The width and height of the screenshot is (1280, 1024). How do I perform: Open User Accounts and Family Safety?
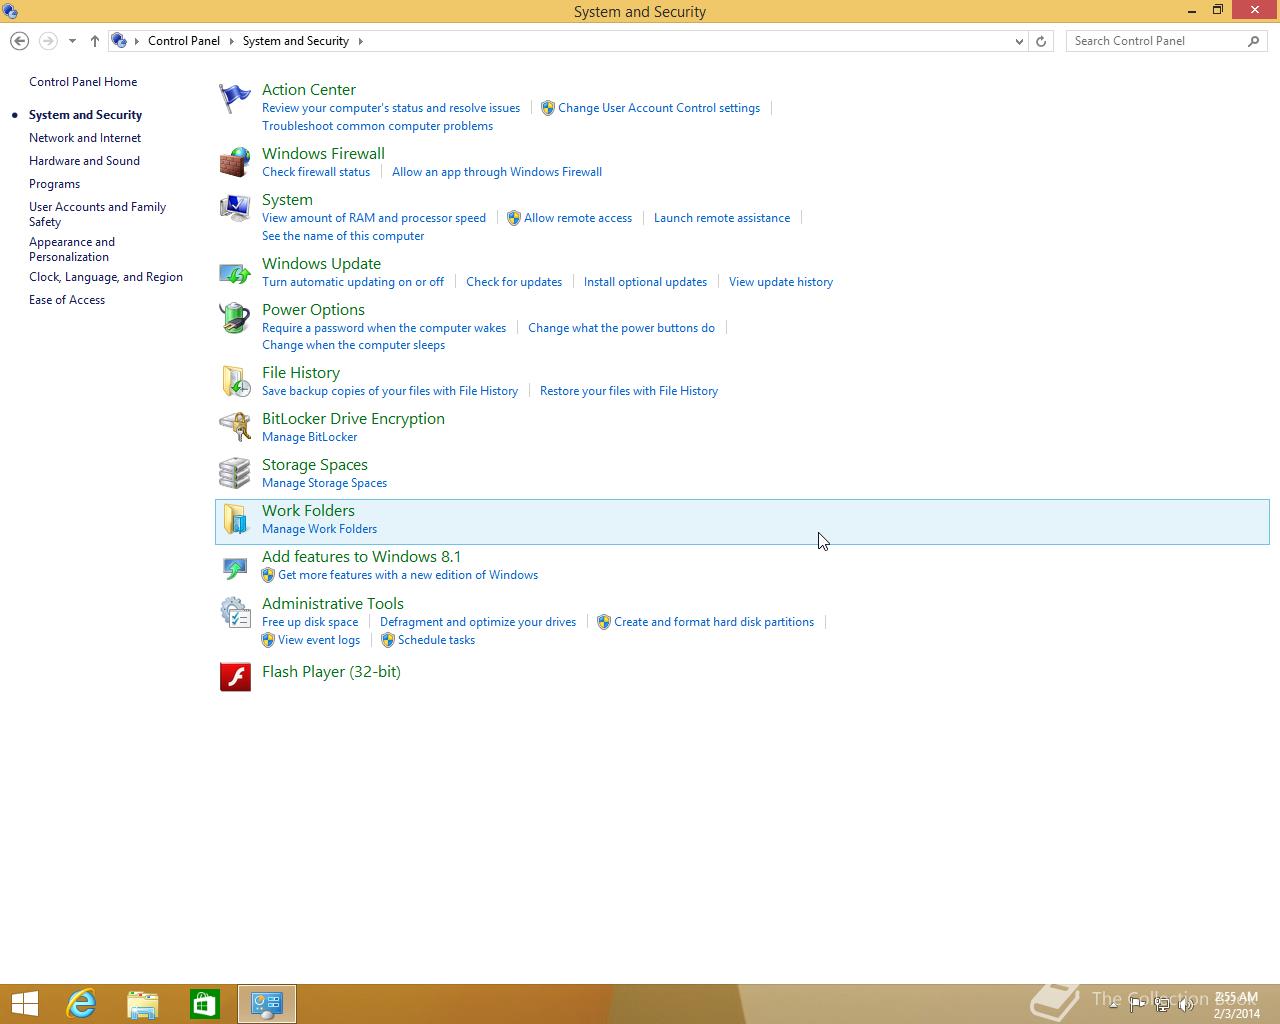(x=97, y=214)
